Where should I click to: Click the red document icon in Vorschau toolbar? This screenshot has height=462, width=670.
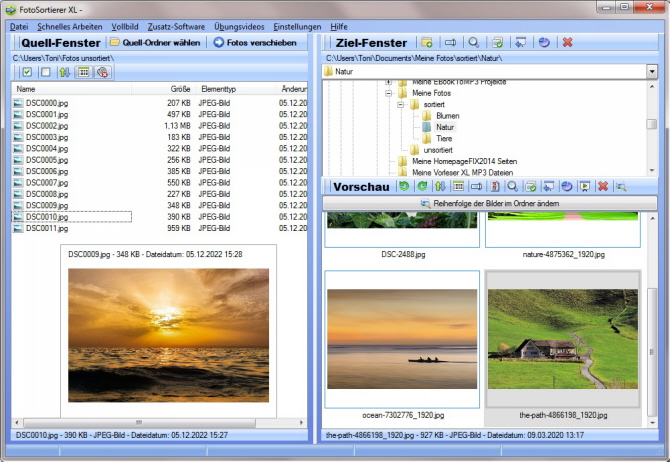(495, 186)
